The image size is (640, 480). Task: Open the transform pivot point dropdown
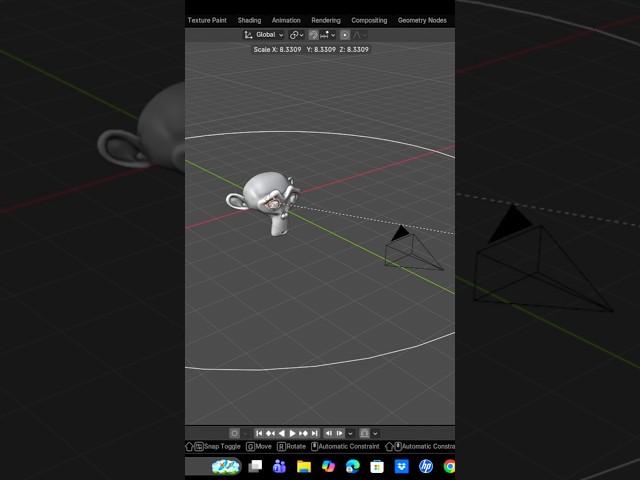pos(297,35)
